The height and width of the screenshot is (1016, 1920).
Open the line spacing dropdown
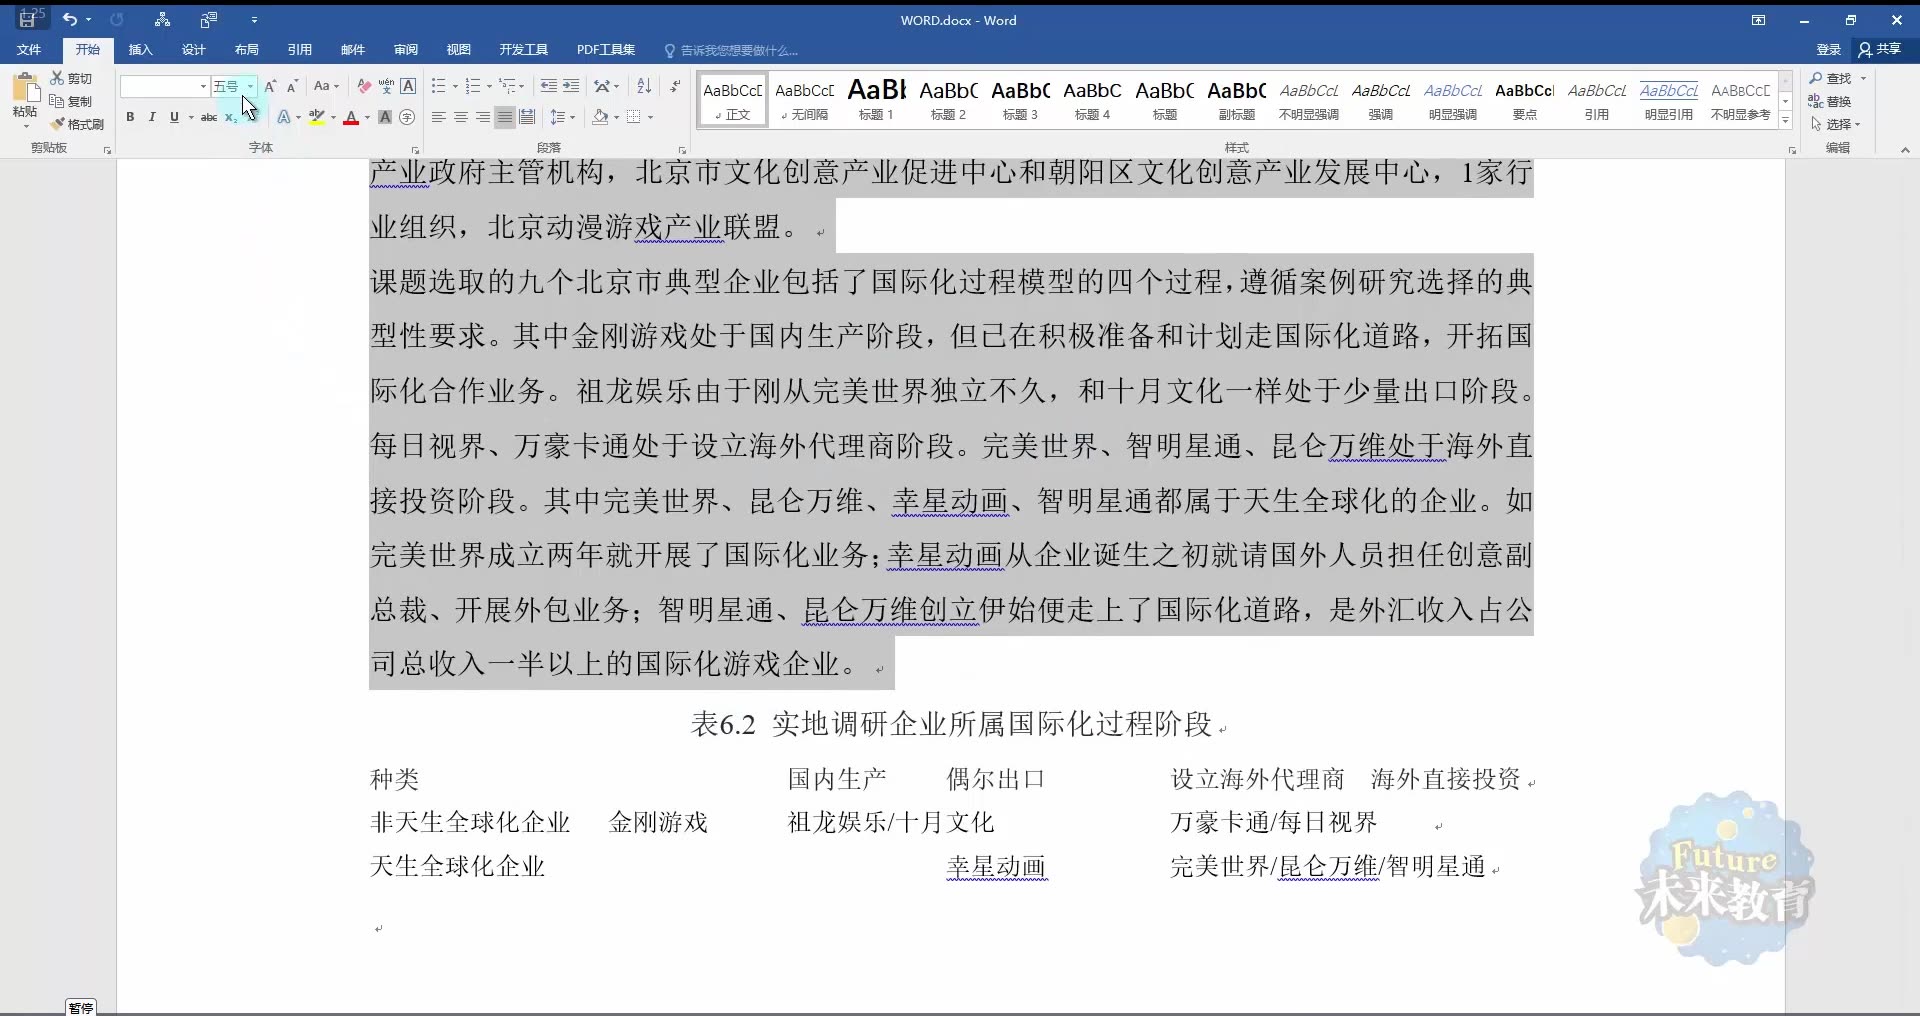[x=564, y=117]
